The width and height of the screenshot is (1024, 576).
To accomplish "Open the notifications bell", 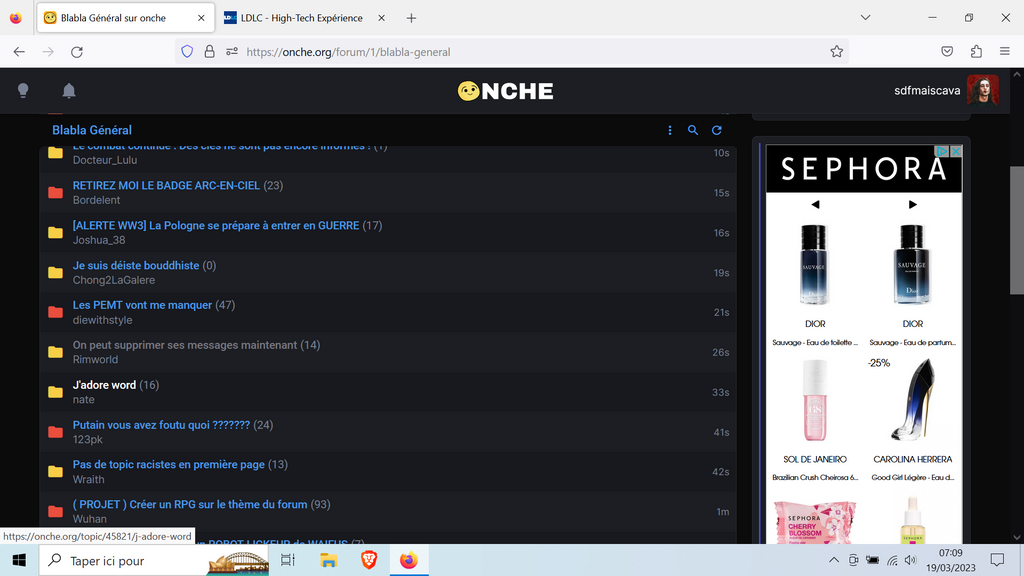I will 69,91.
